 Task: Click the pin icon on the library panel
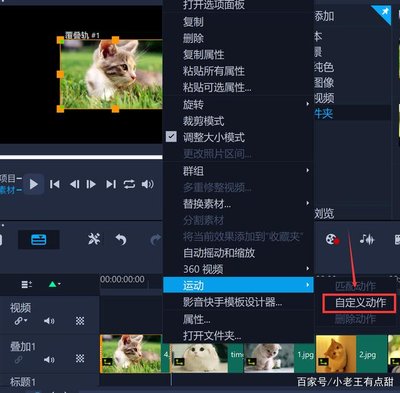coord(384,13)
